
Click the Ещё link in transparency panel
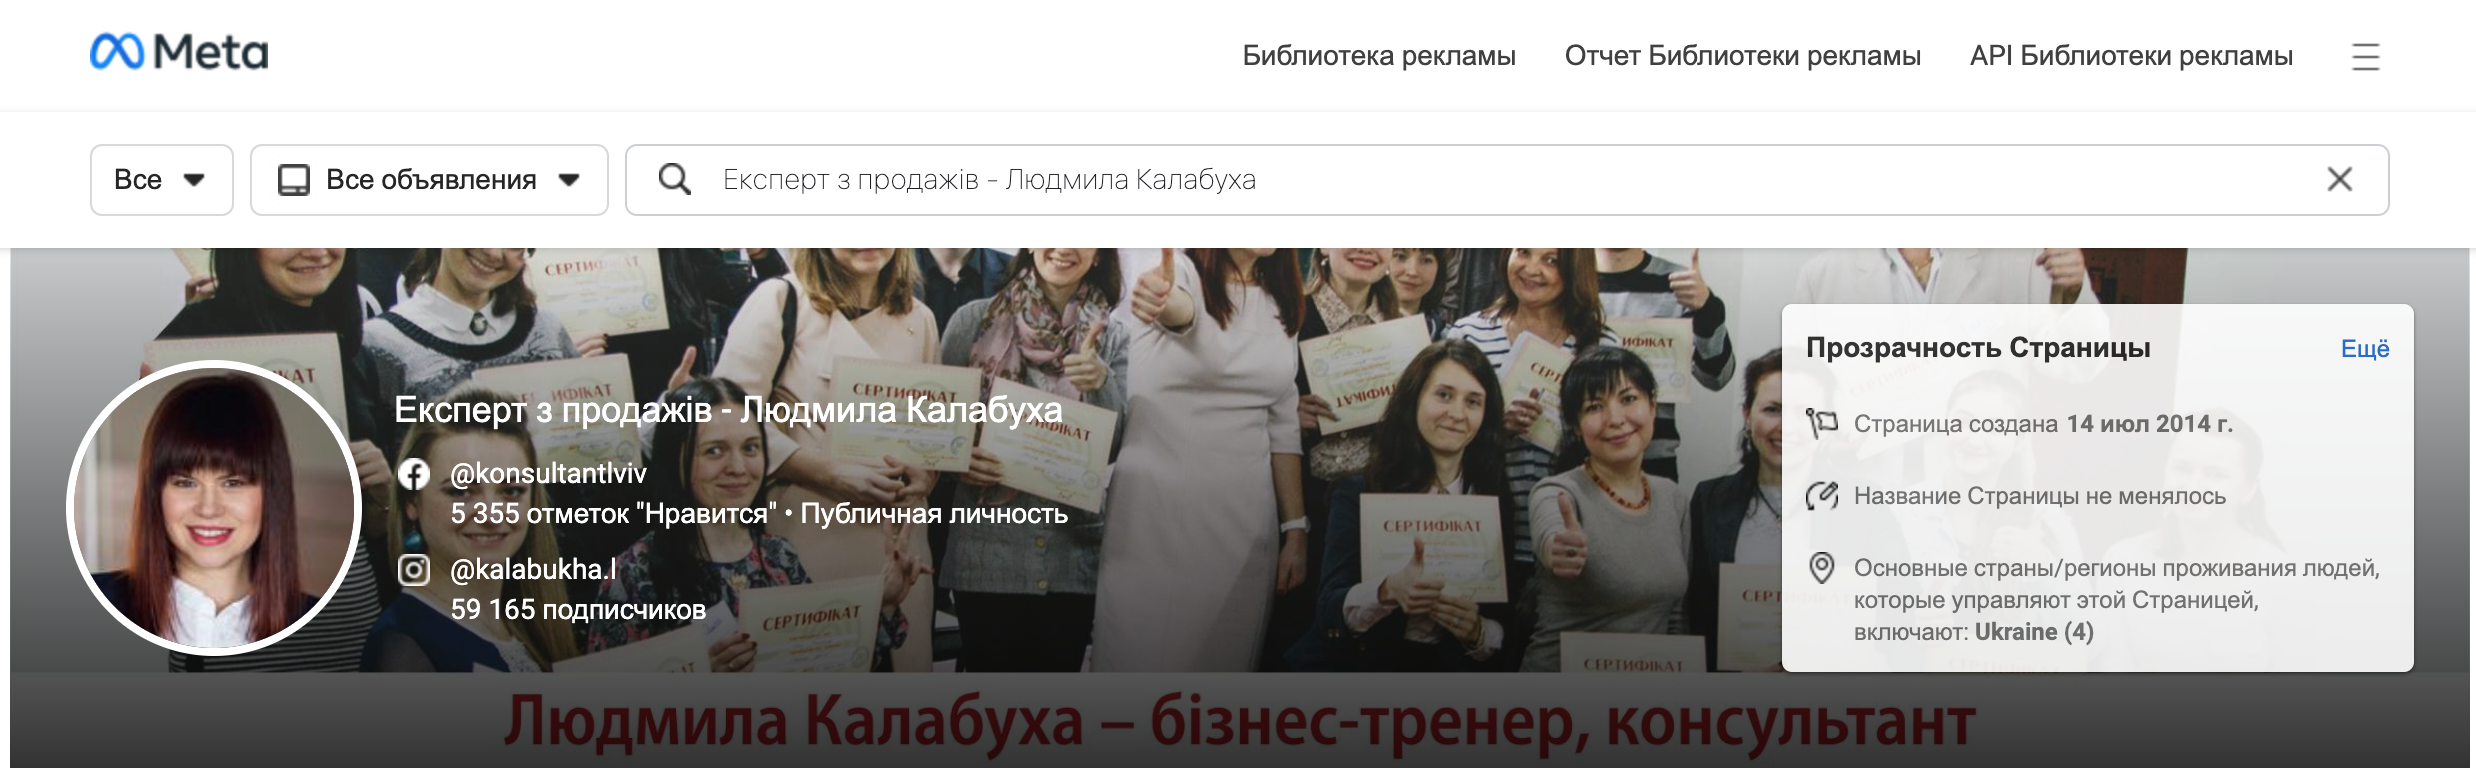(2365, 349)
